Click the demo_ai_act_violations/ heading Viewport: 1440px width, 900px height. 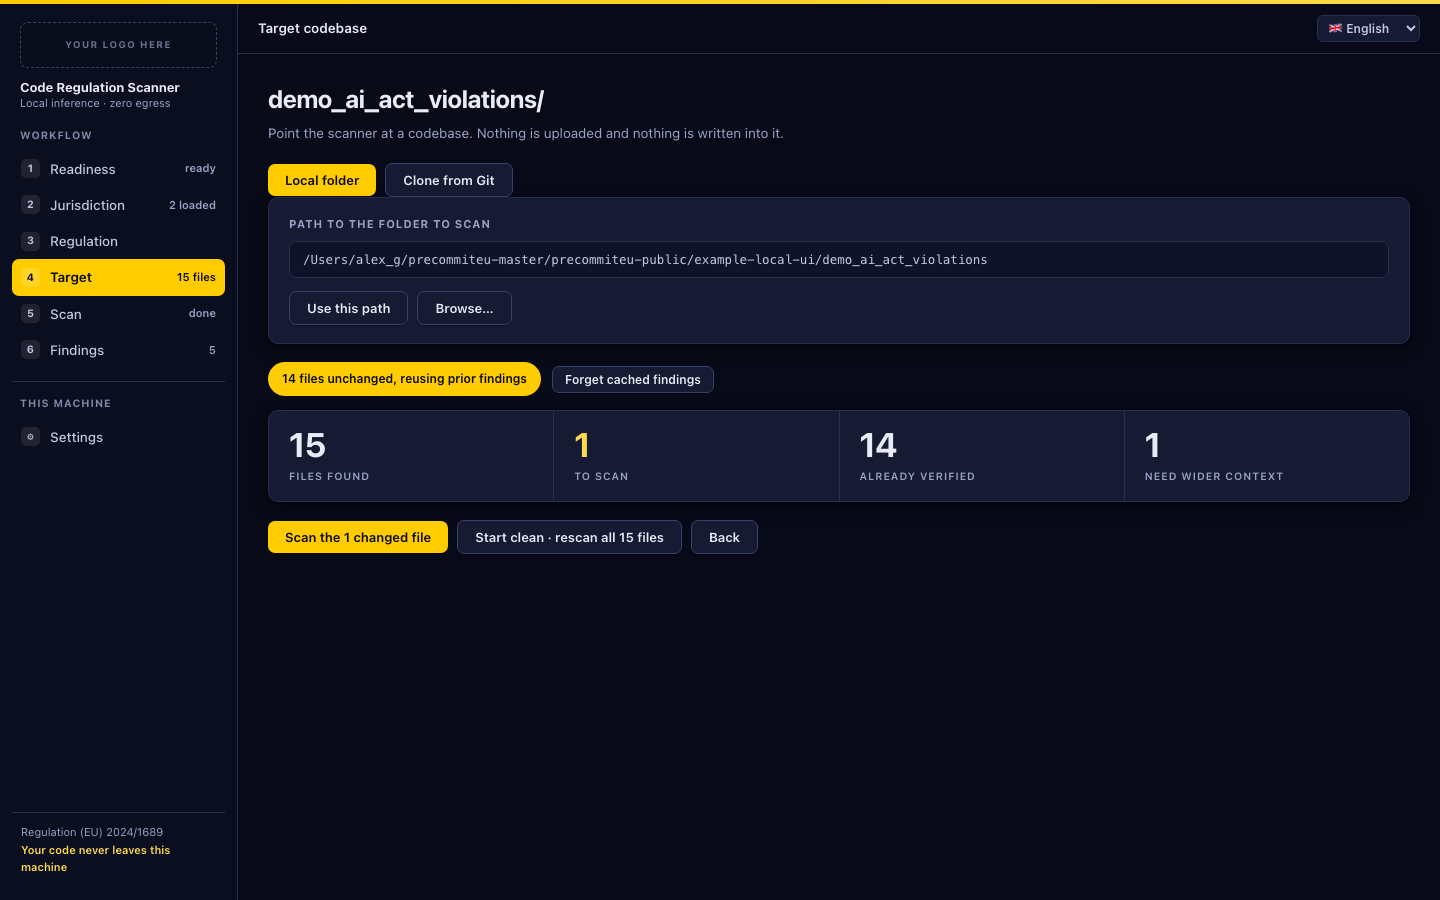pyautogui.click(x=406, y=100)
